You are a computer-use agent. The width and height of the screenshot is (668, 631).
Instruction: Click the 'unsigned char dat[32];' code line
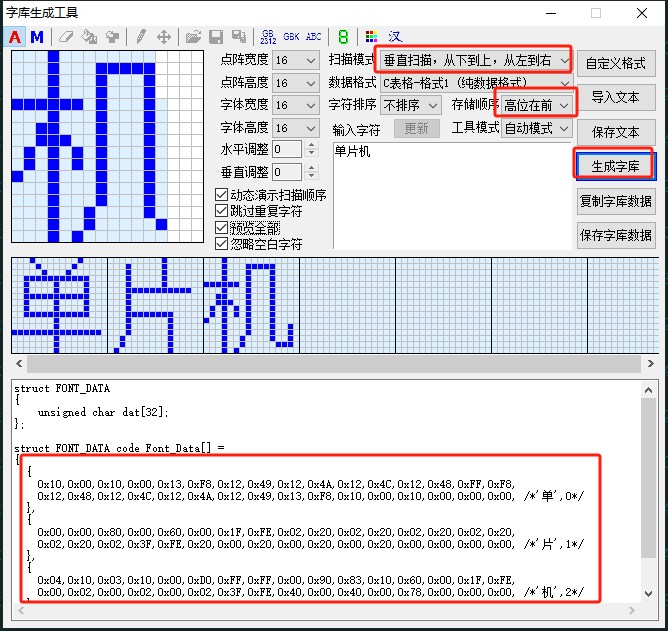pyautogui.click(x=103, y=412)
